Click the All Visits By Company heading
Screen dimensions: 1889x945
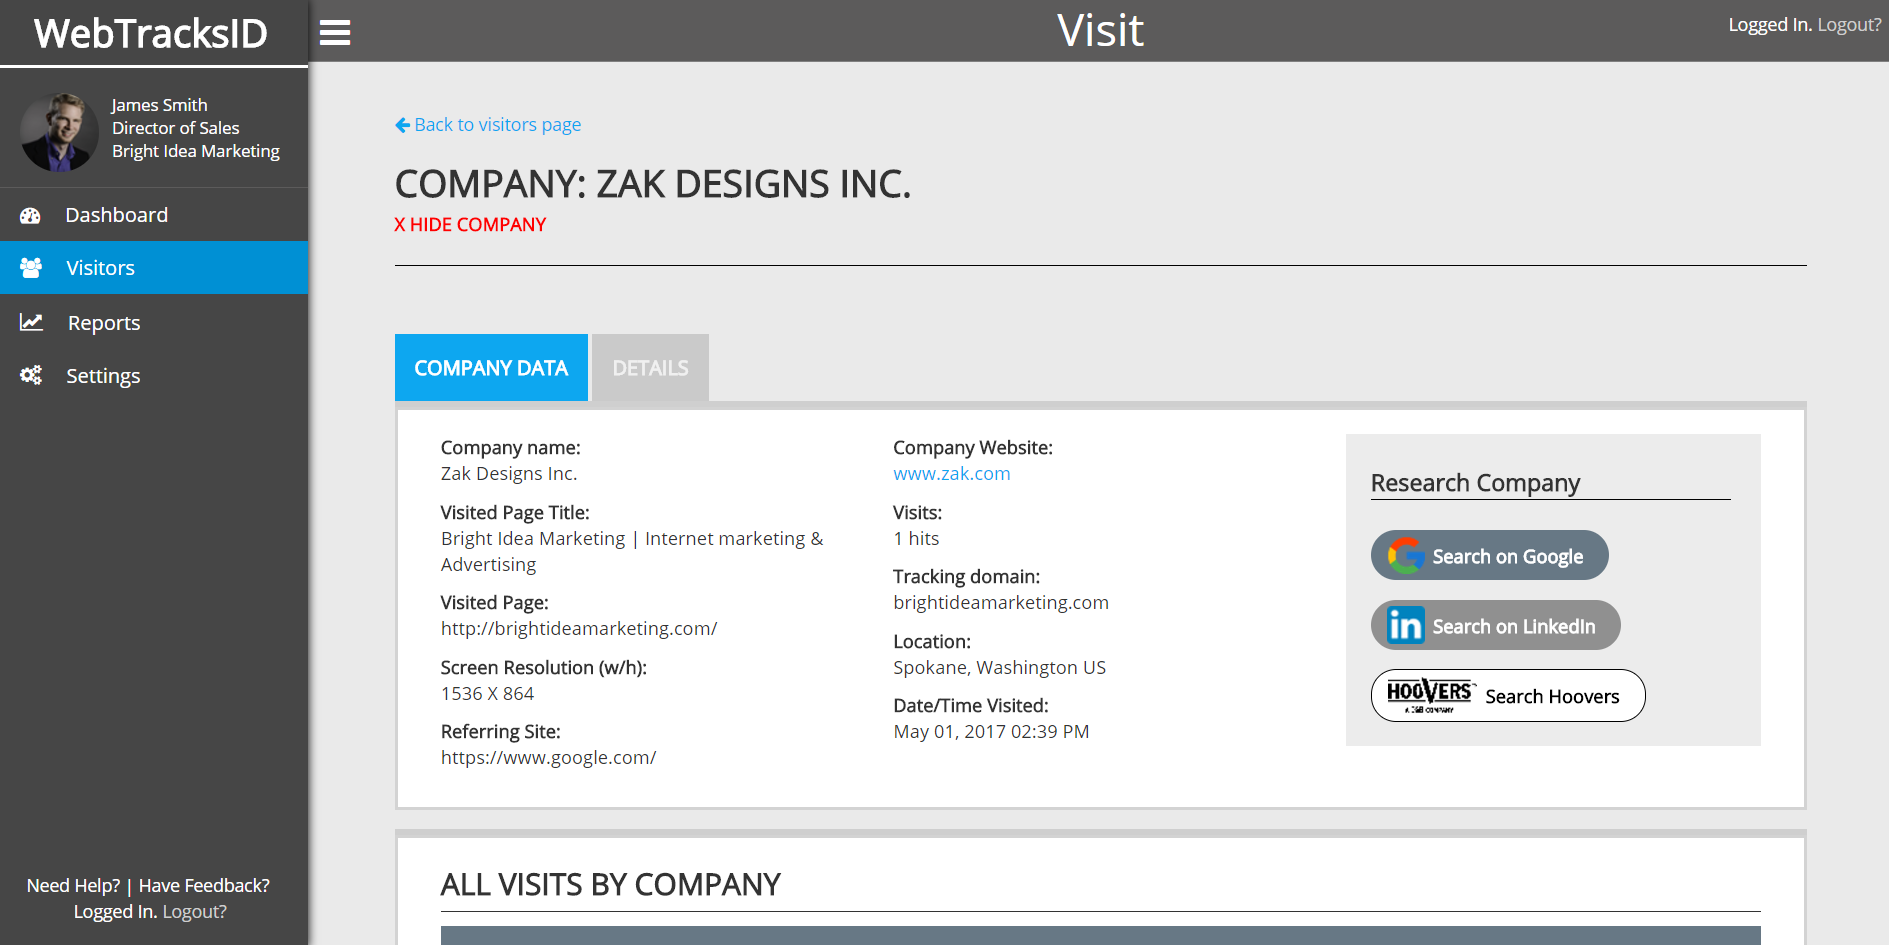pos(611,885)
